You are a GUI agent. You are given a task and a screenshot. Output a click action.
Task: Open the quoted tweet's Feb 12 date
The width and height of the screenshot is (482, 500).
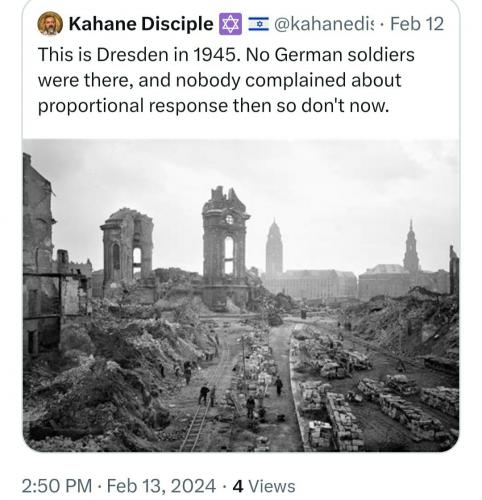(x=417, y=24)
